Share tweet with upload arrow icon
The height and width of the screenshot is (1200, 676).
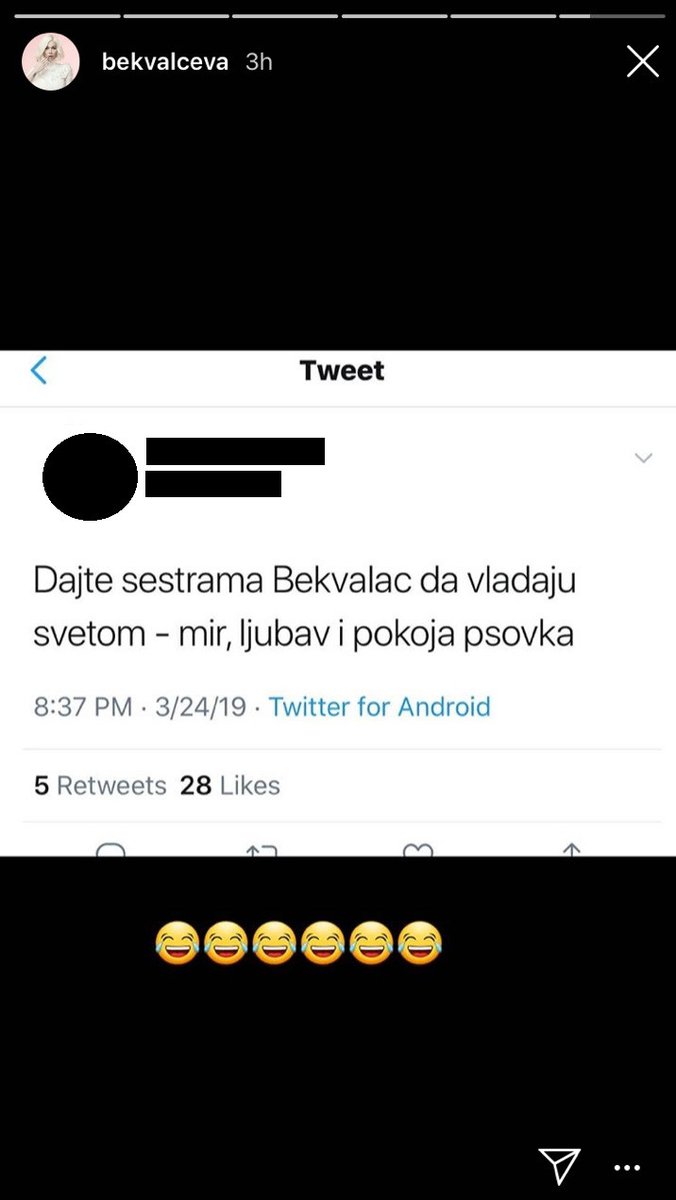(571, 849)
